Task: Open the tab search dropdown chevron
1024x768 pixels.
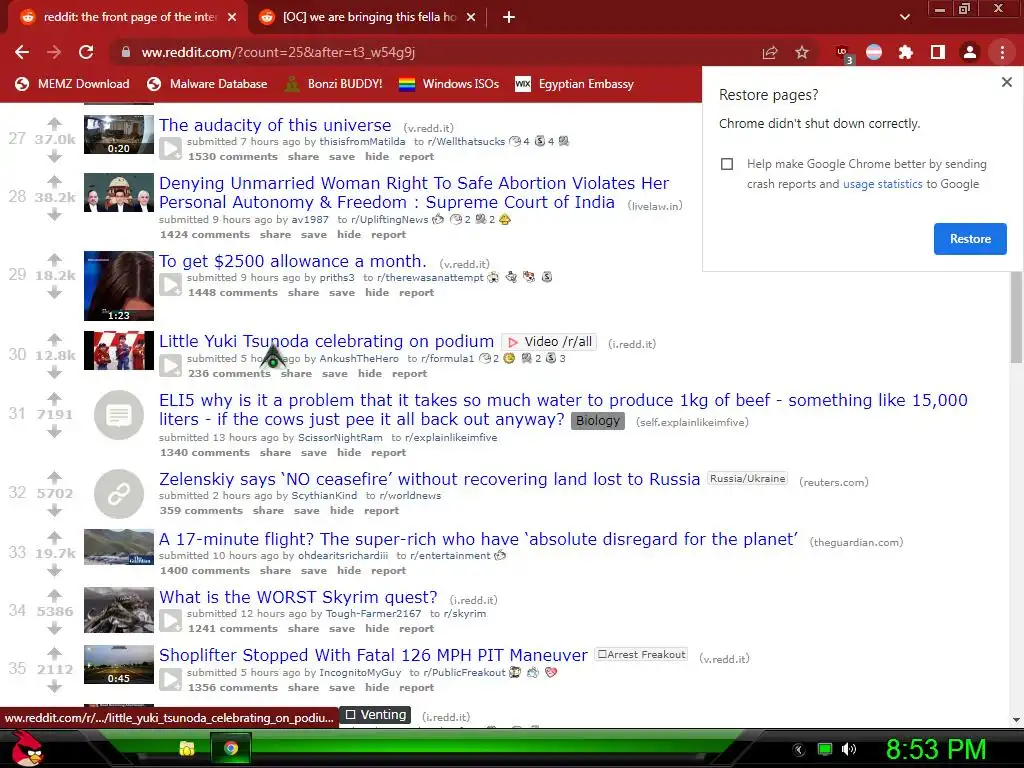Action: click(x=904, y=17)
